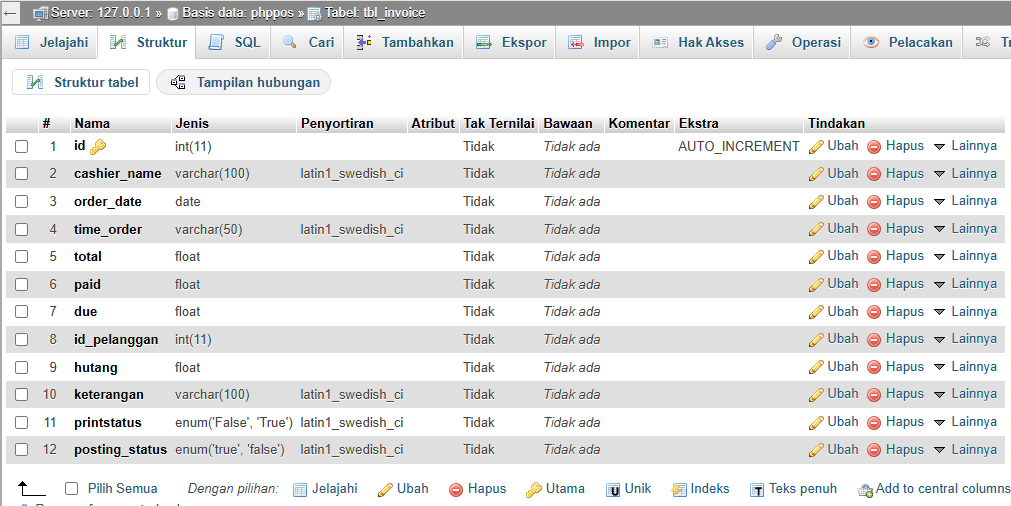Expand Lainnya options for posting_status row
This screenshot has height=506, width=1011.
pyautogui.click(x=965, y=450)
